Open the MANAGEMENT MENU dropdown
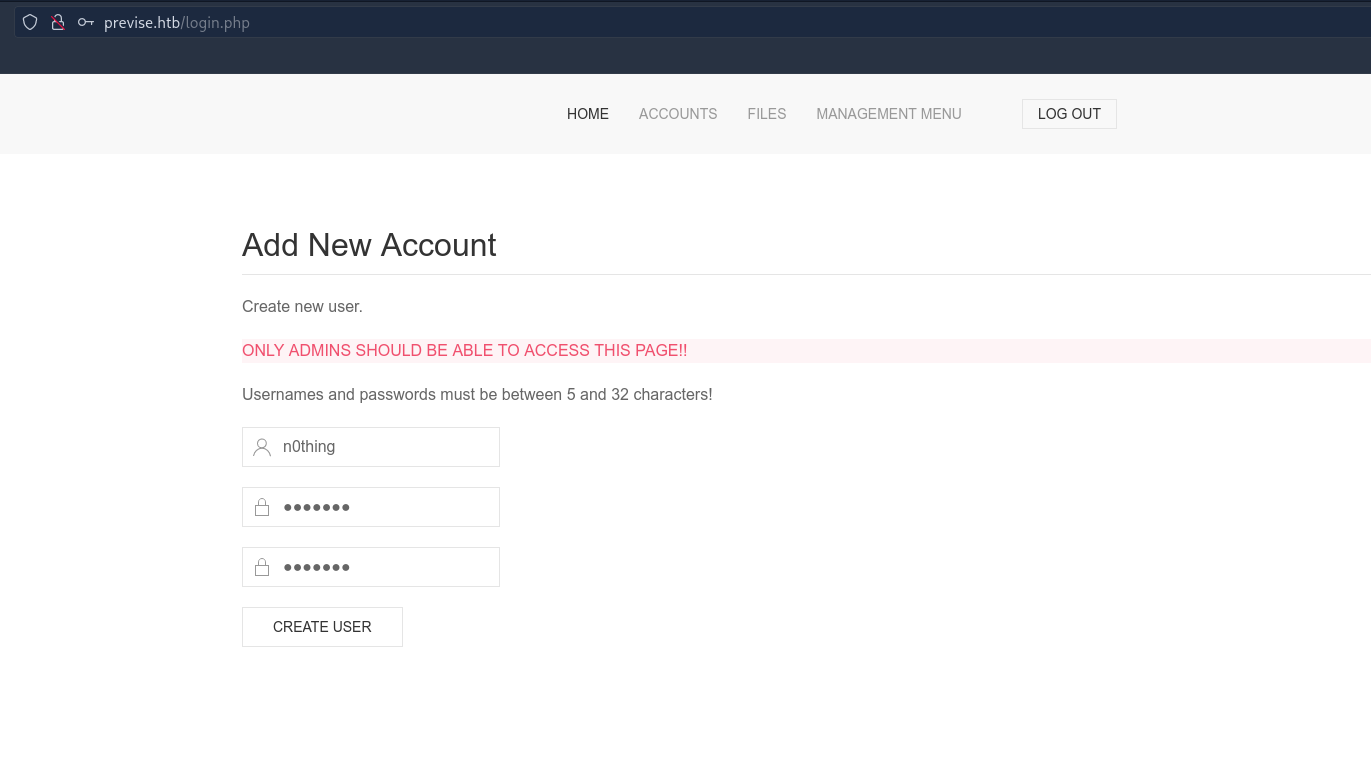Image resolution: width=1371 pixels, height=764 pixels. pos(888,114)
